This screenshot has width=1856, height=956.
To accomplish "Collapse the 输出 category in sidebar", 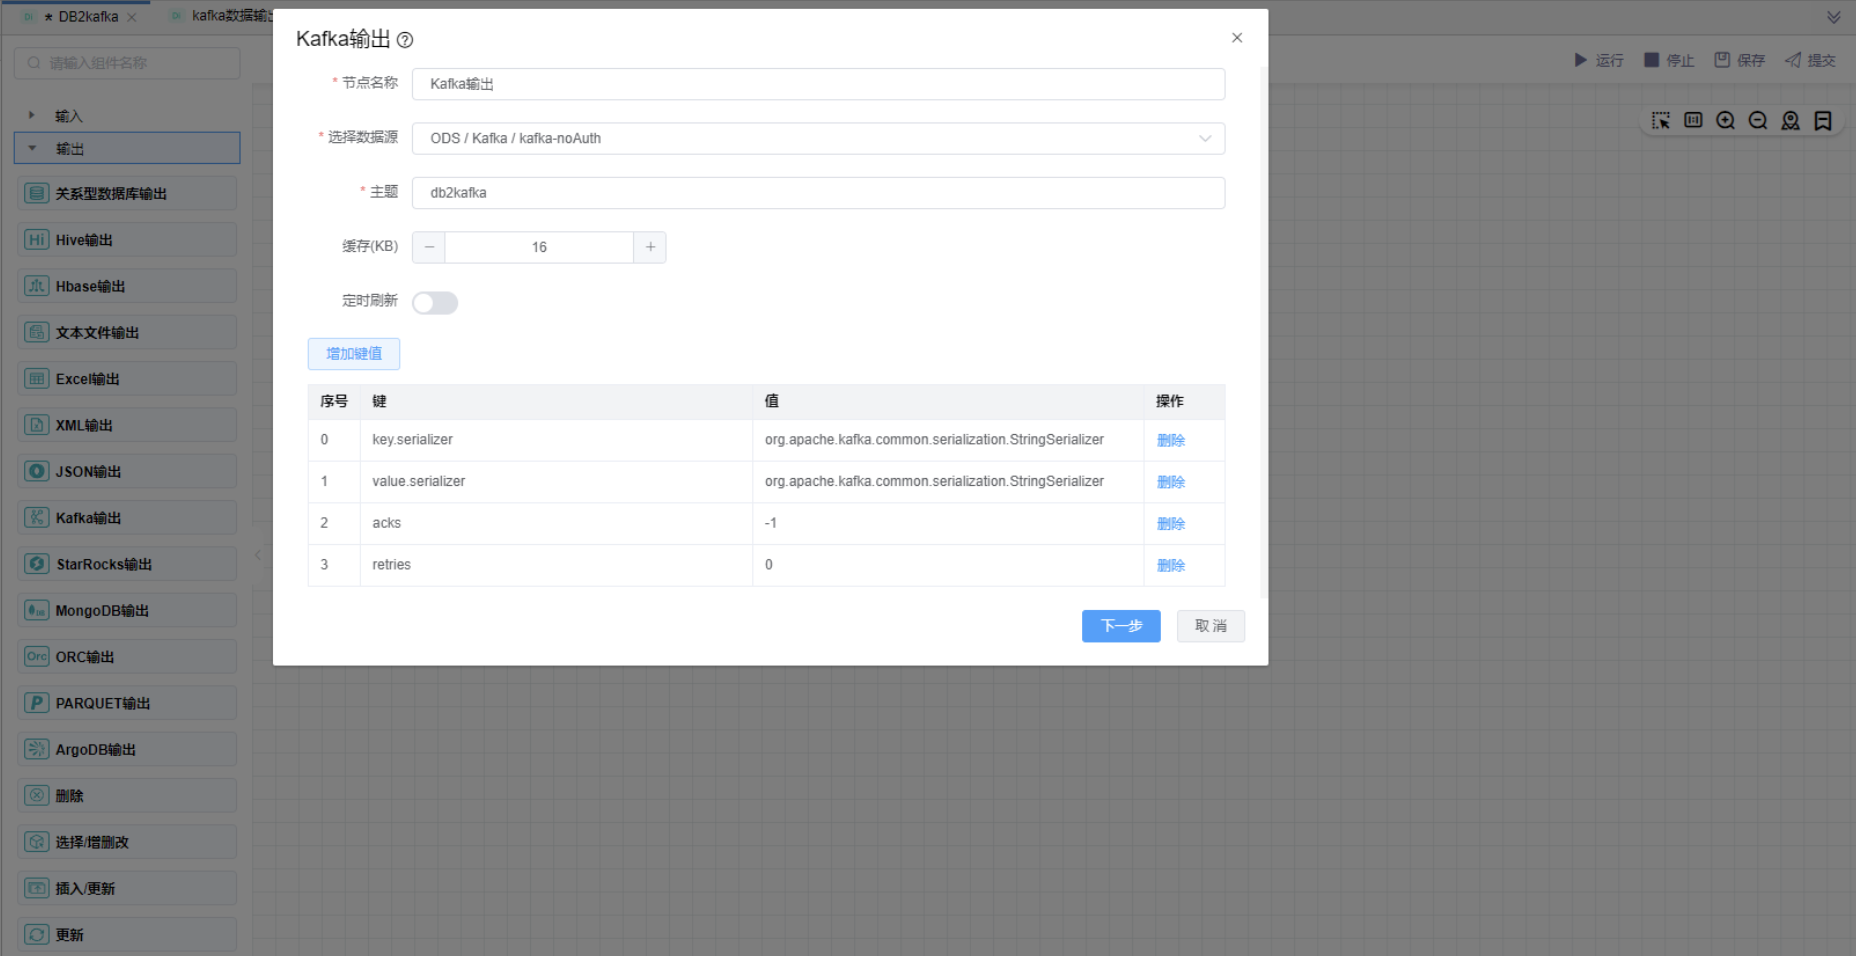I will [x=32, y=149].
